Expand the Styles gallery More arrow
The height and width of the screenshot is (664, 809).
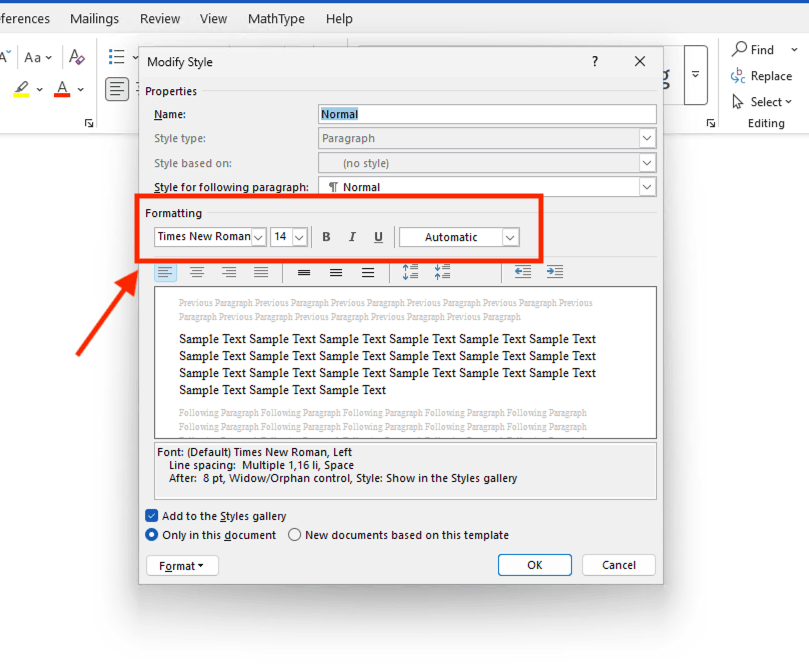(x=695, y=75)
